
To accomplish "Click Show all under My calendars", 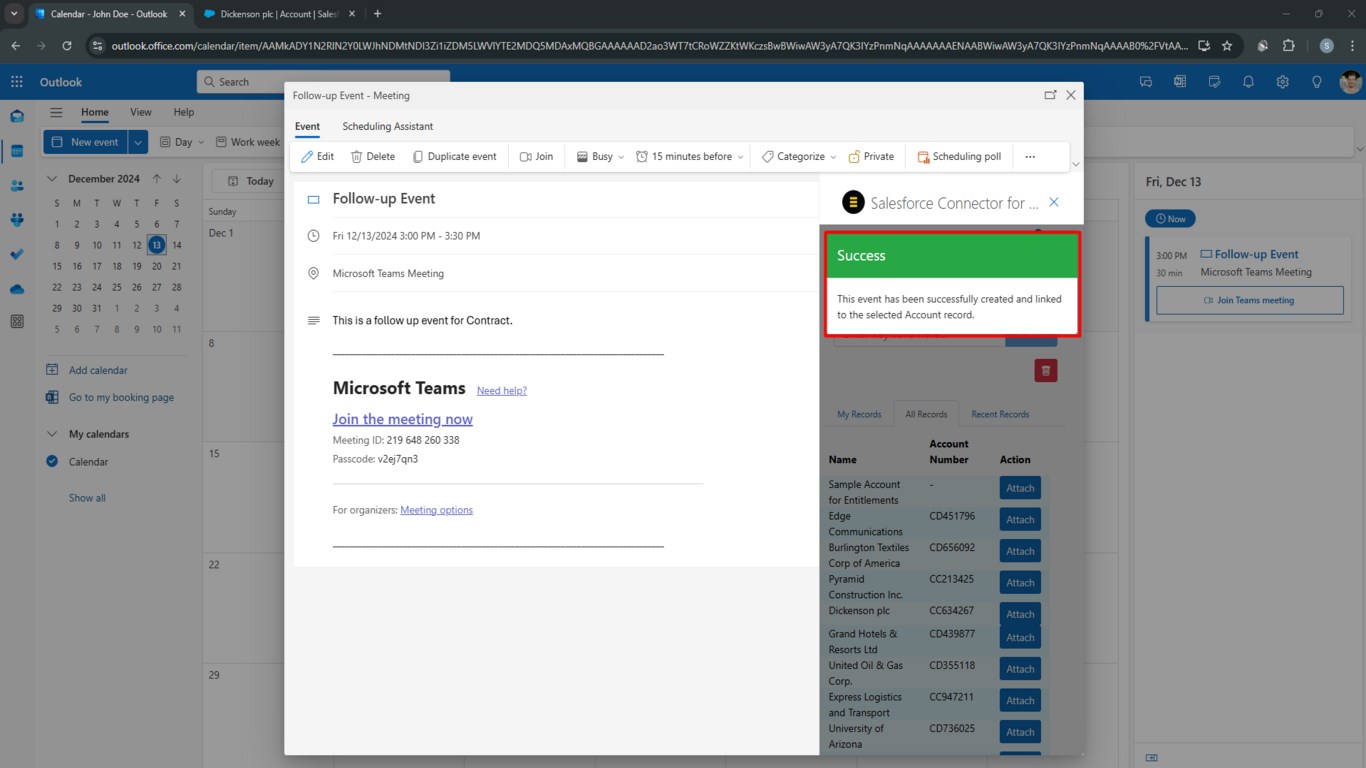I will (x=87, y=498).
